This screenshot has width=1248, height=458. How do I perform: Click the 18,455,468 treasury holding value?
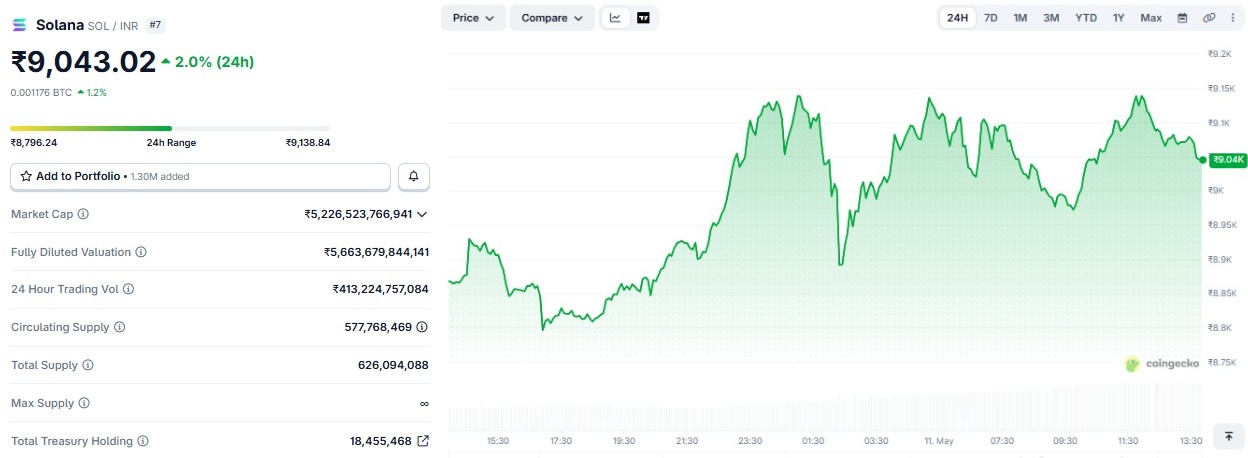[381, 441]
